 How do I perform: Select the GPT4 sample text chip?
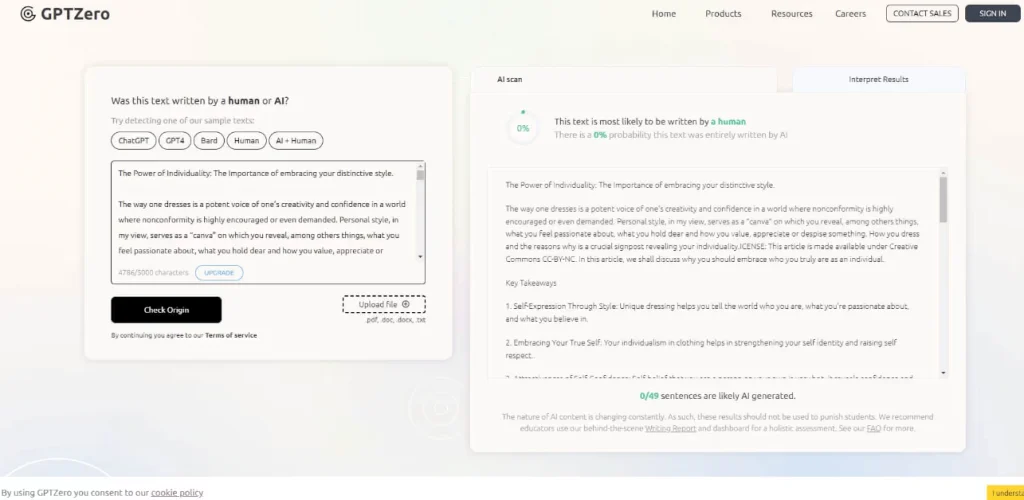(175, 141)
